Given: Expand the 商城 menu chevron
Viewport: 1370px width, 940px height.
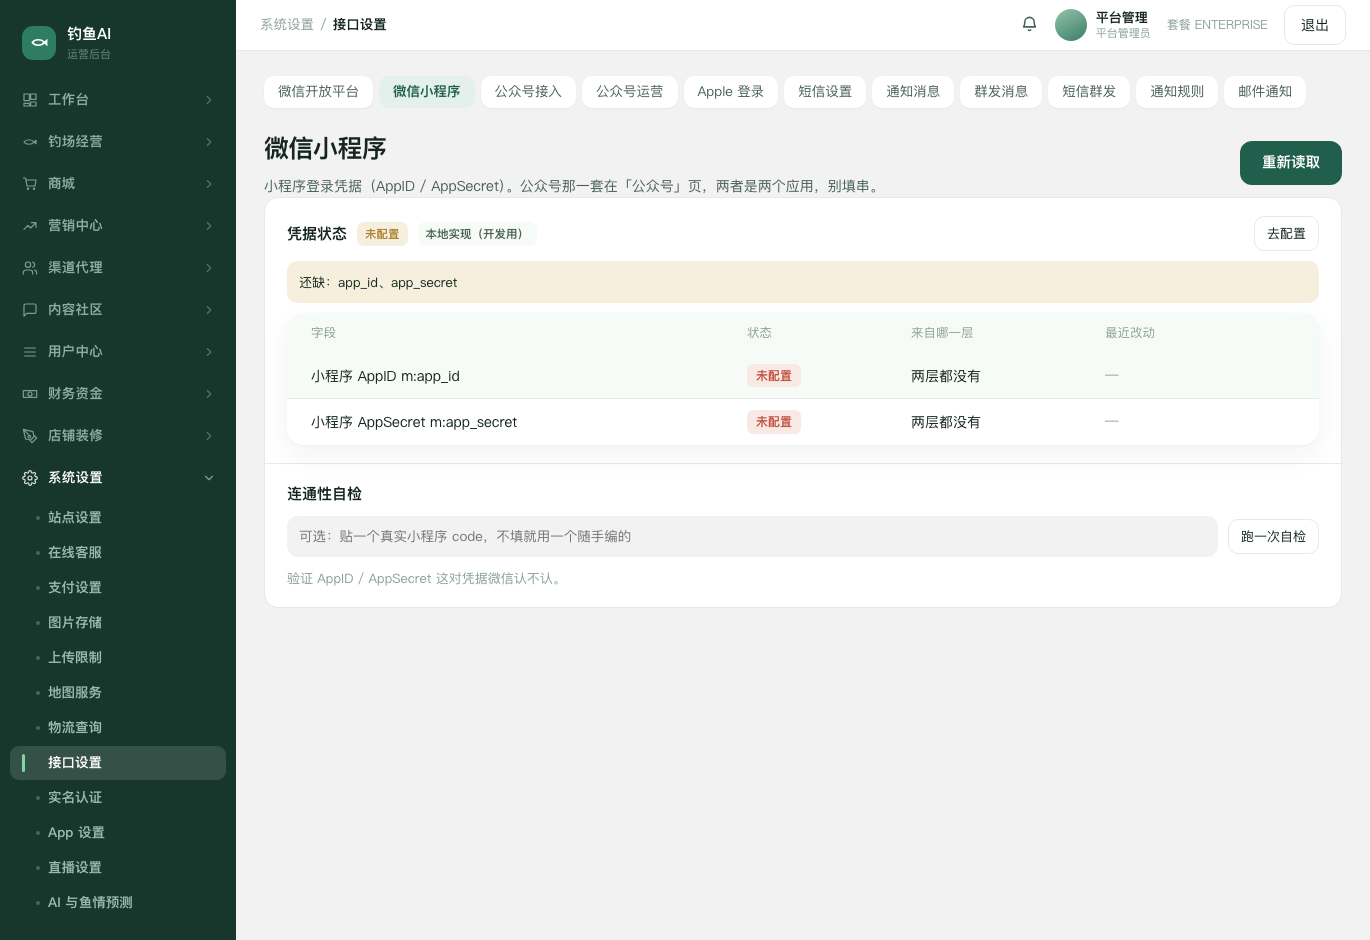Looking at the screenshot, I should pyautogui.click(x=209, y=184).
